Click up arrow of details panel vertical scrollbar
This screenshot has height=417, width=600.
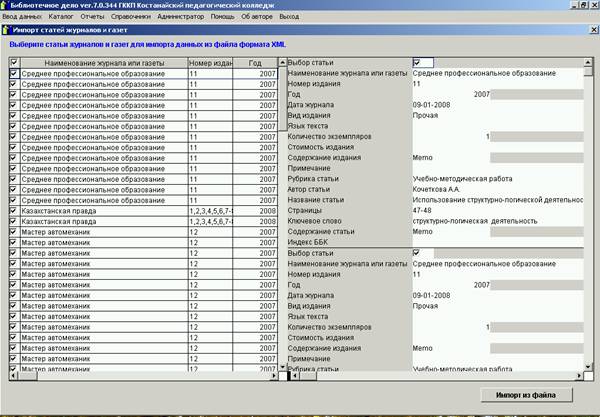(588, 62)
